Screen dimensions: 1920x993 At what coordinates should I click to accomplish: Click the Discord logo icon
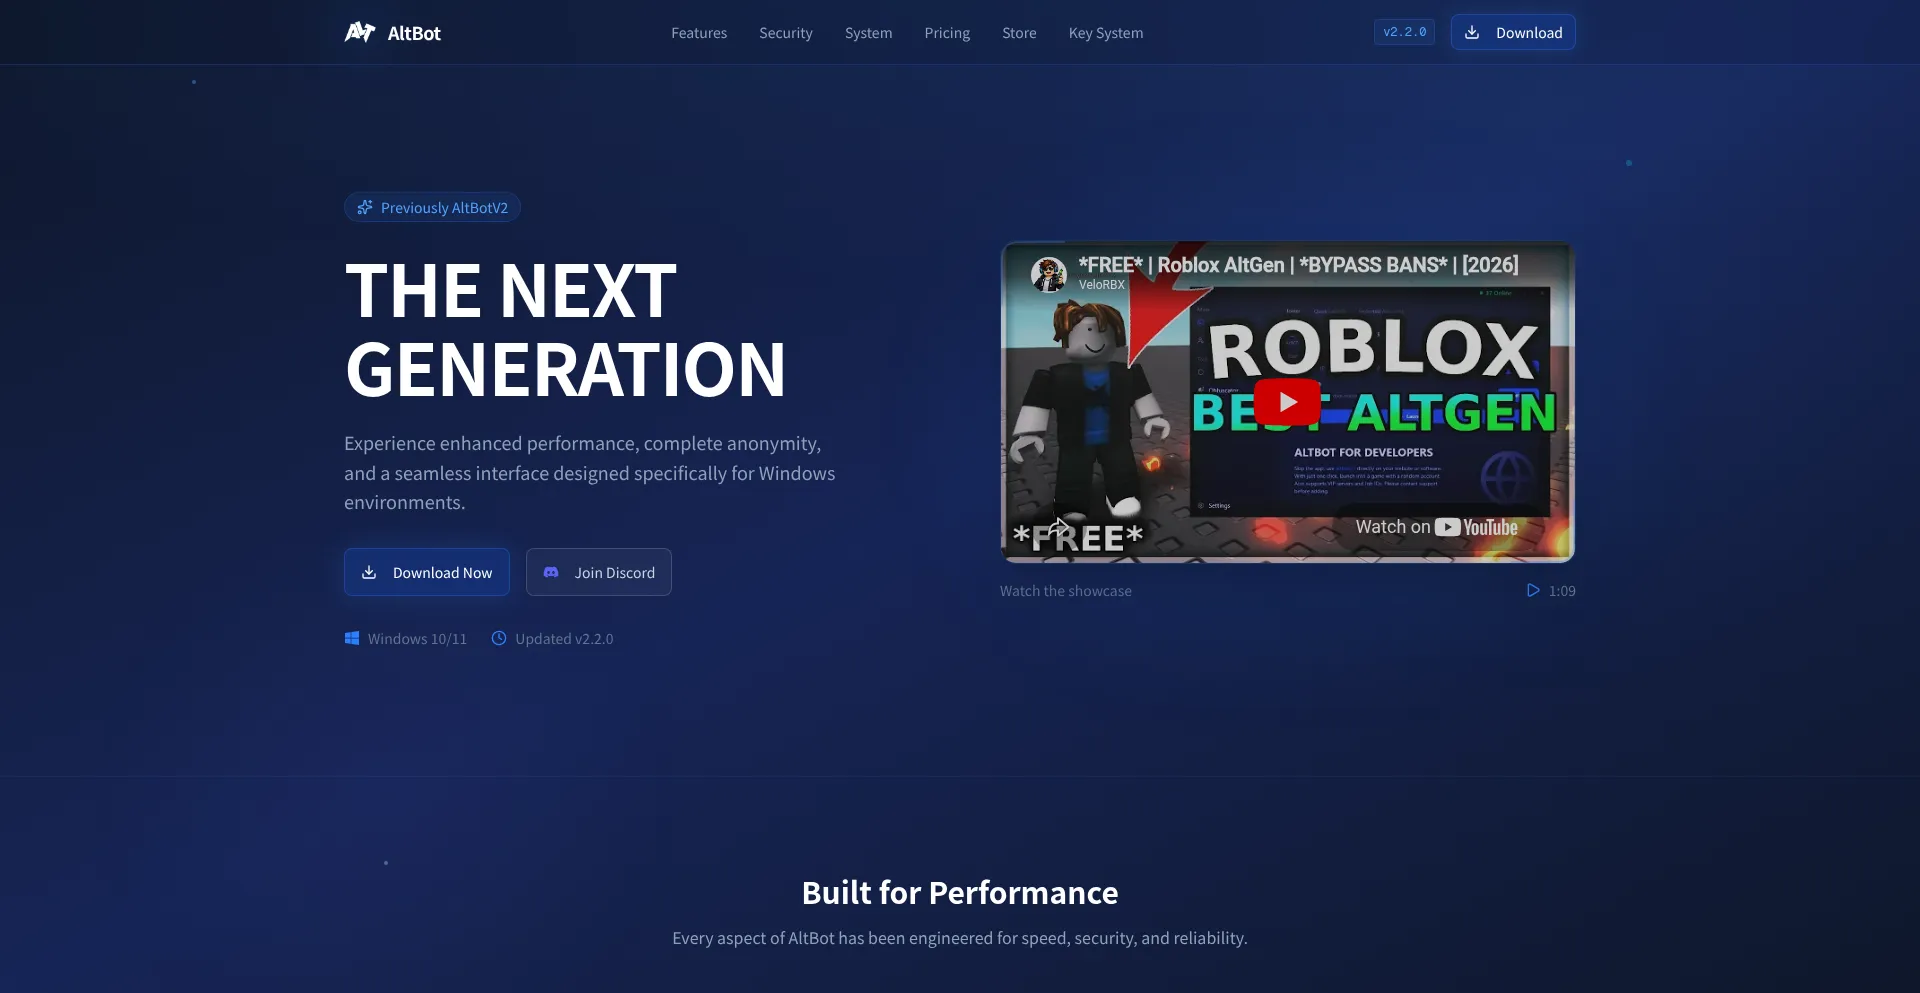(x=551, y=572)
